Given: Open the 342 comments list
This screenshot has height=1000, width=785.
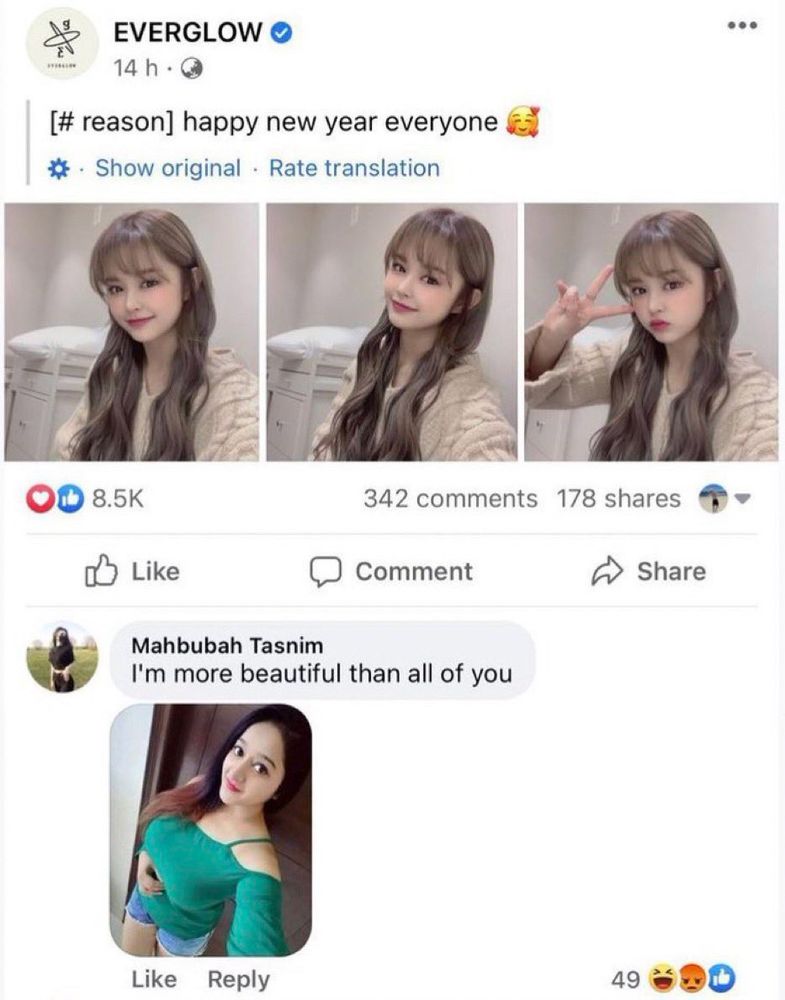Looking at the screenshot, I should [x=450, y=498].
